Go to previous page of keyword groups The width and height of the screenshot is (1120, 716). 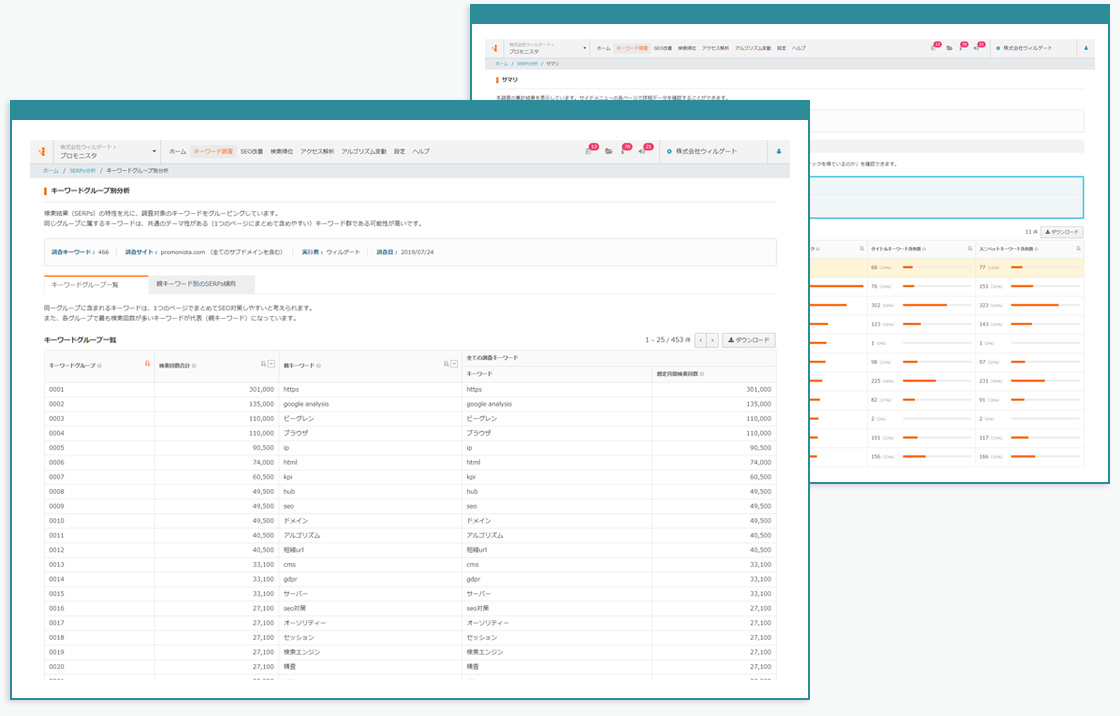click(x=701, y=340)
